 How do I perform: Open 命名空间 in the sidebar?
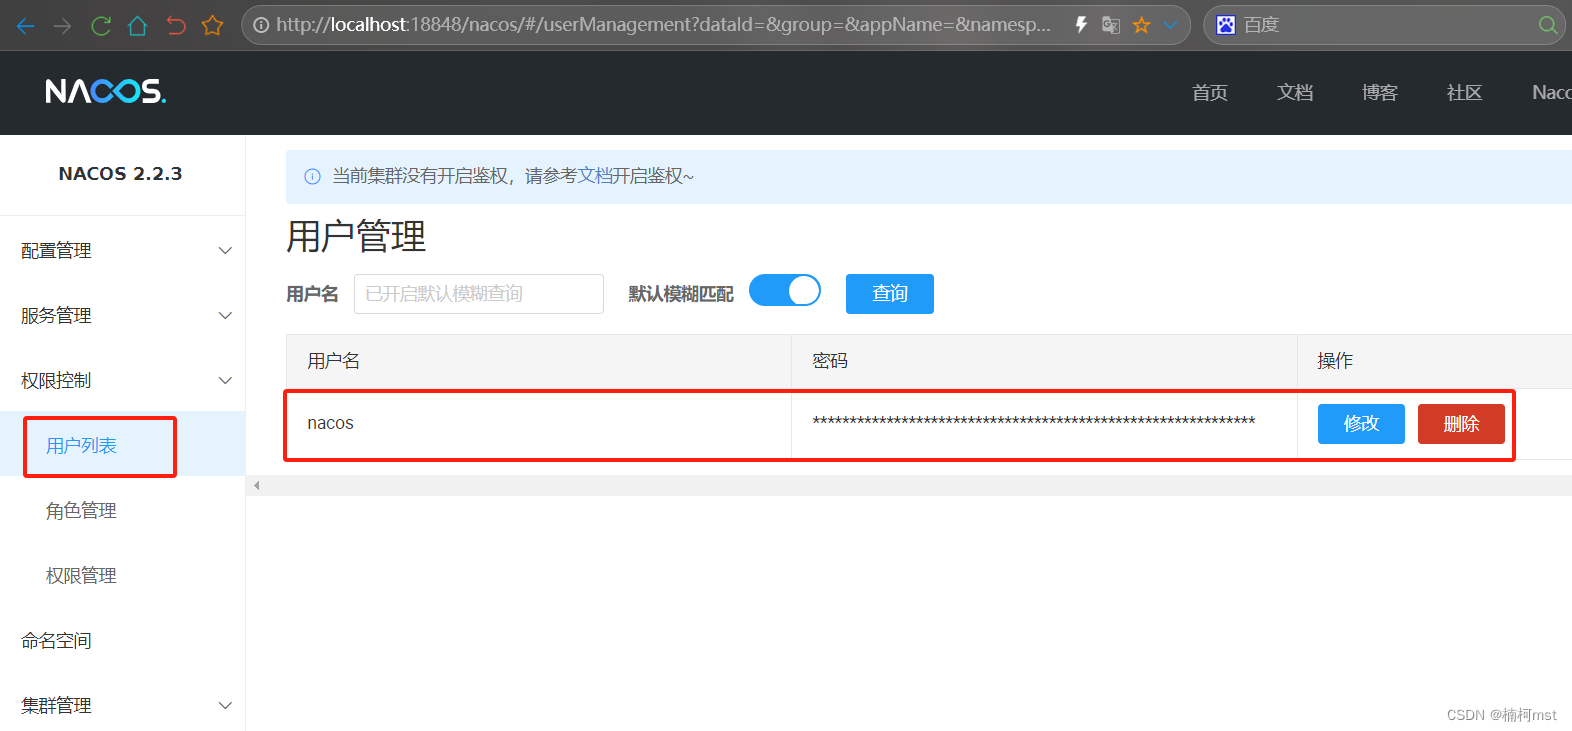click(56, 641)
